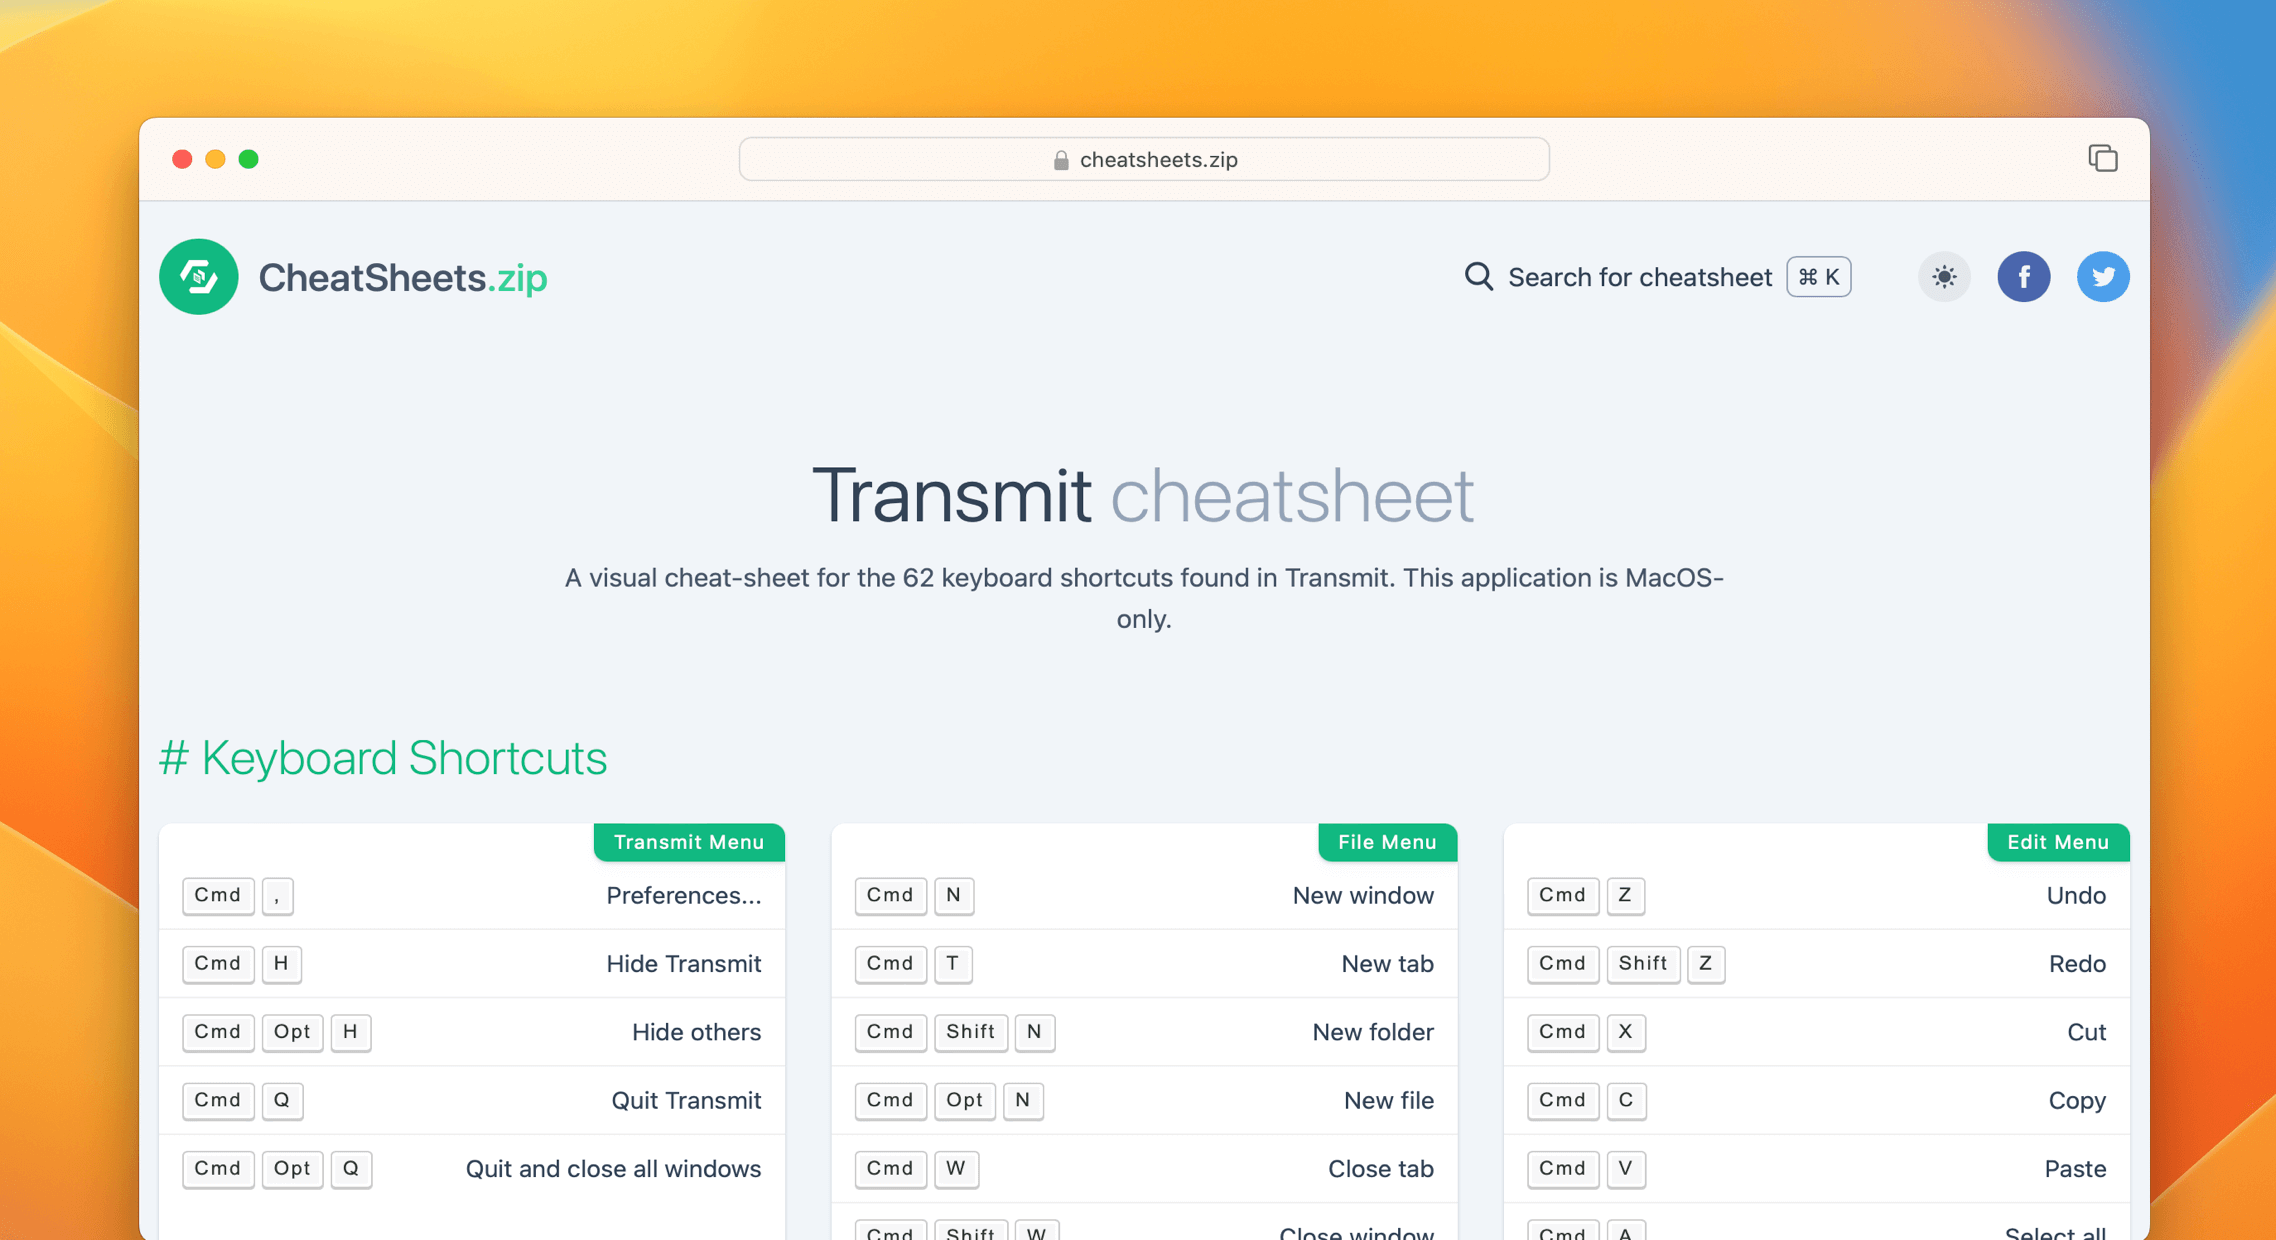Image resolution: width=2276 pixels, height=1240 pixels.
Task: Click the Q key in Quit Transmit row
Action: click(282, 1100)
